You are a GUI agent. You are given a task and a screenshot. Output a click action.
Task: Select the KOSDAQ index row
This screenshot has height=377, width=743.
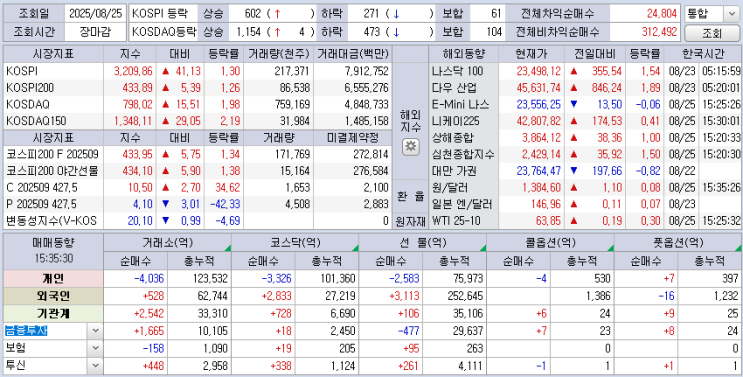pos(198,105)
